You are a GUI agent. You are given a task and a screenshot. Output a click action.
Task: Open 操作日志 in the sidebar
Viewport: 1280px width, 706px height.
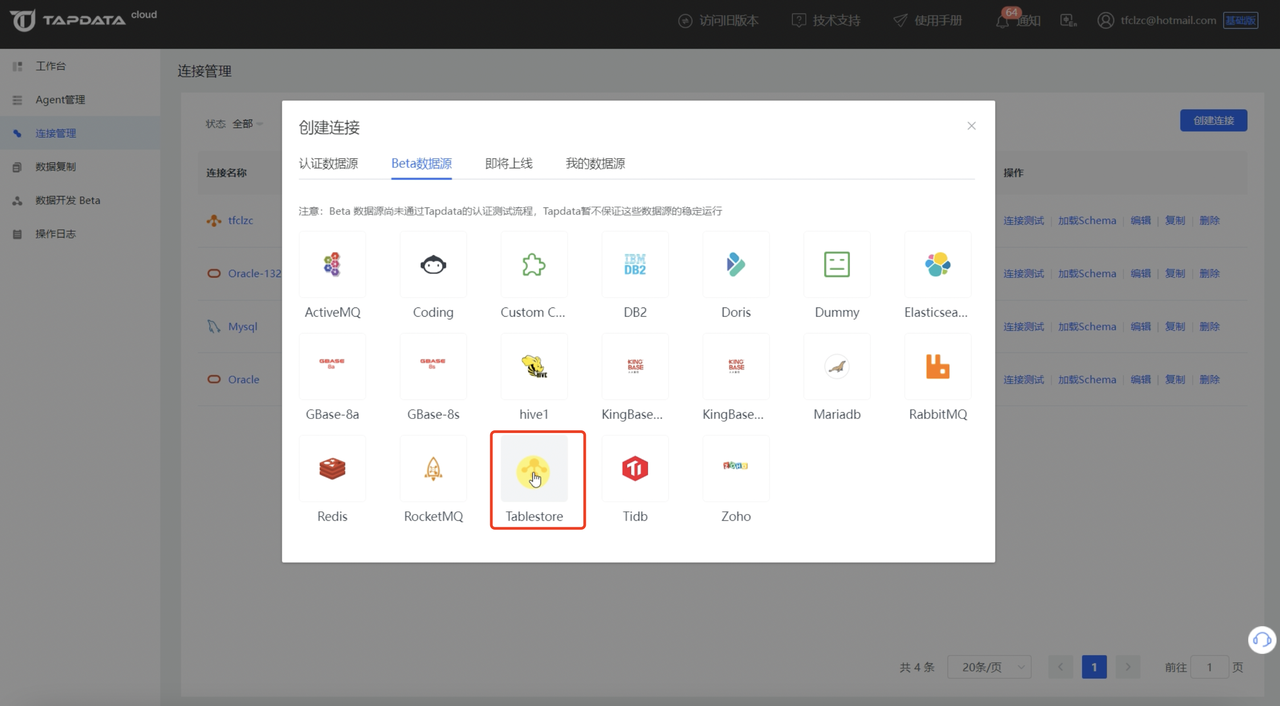tap(80, 234)
